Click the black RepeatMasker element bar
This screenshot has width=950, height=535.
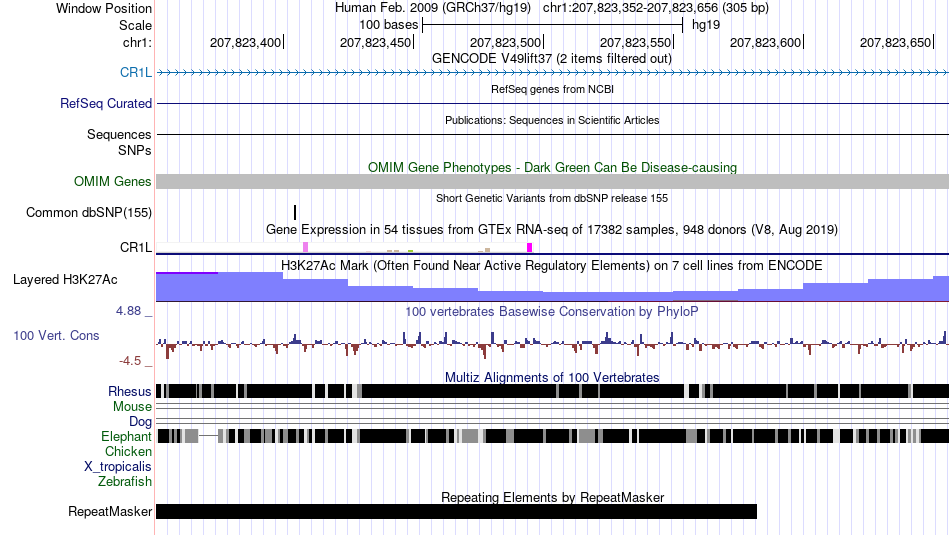(456, 511)
